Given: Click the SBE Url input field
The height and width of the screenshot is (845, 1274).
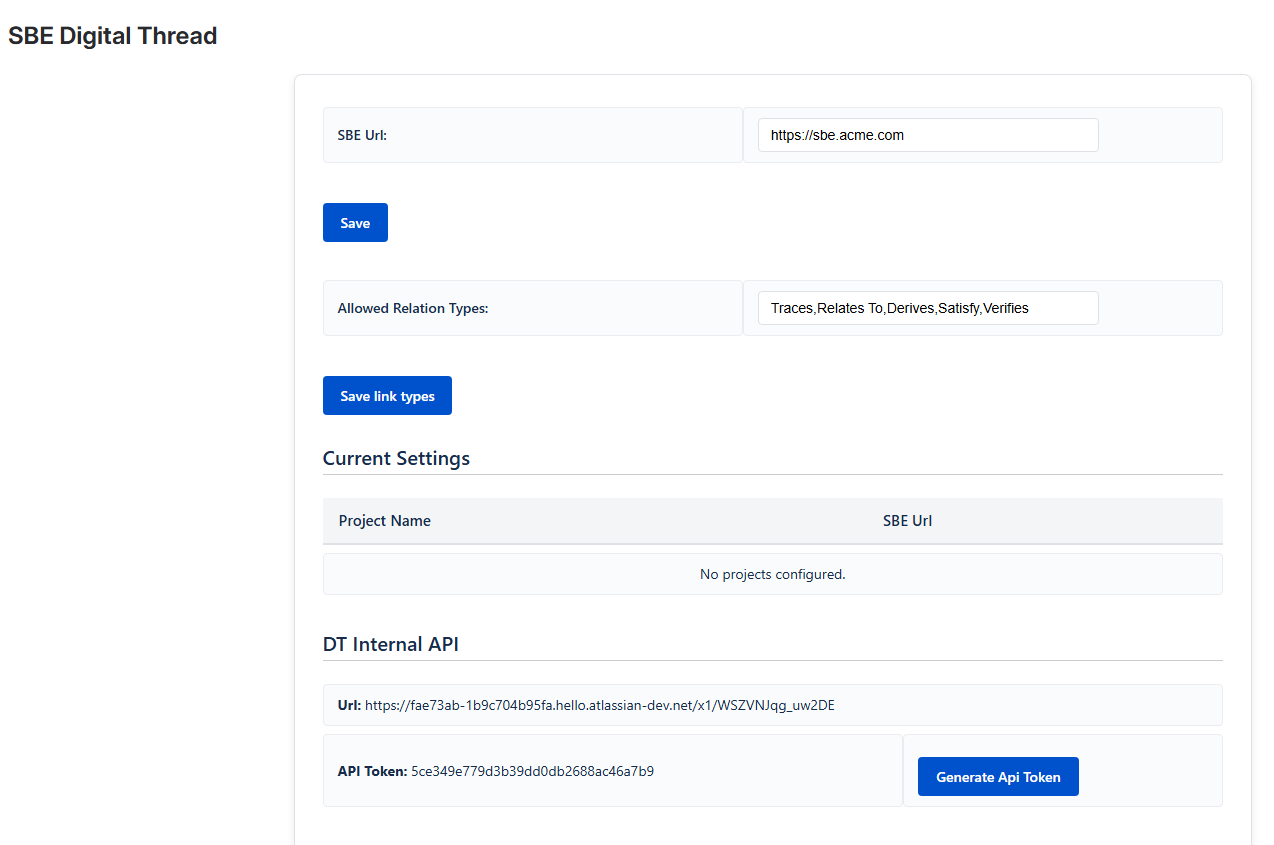Looking at the screenshot, I should tap(927, 135).
